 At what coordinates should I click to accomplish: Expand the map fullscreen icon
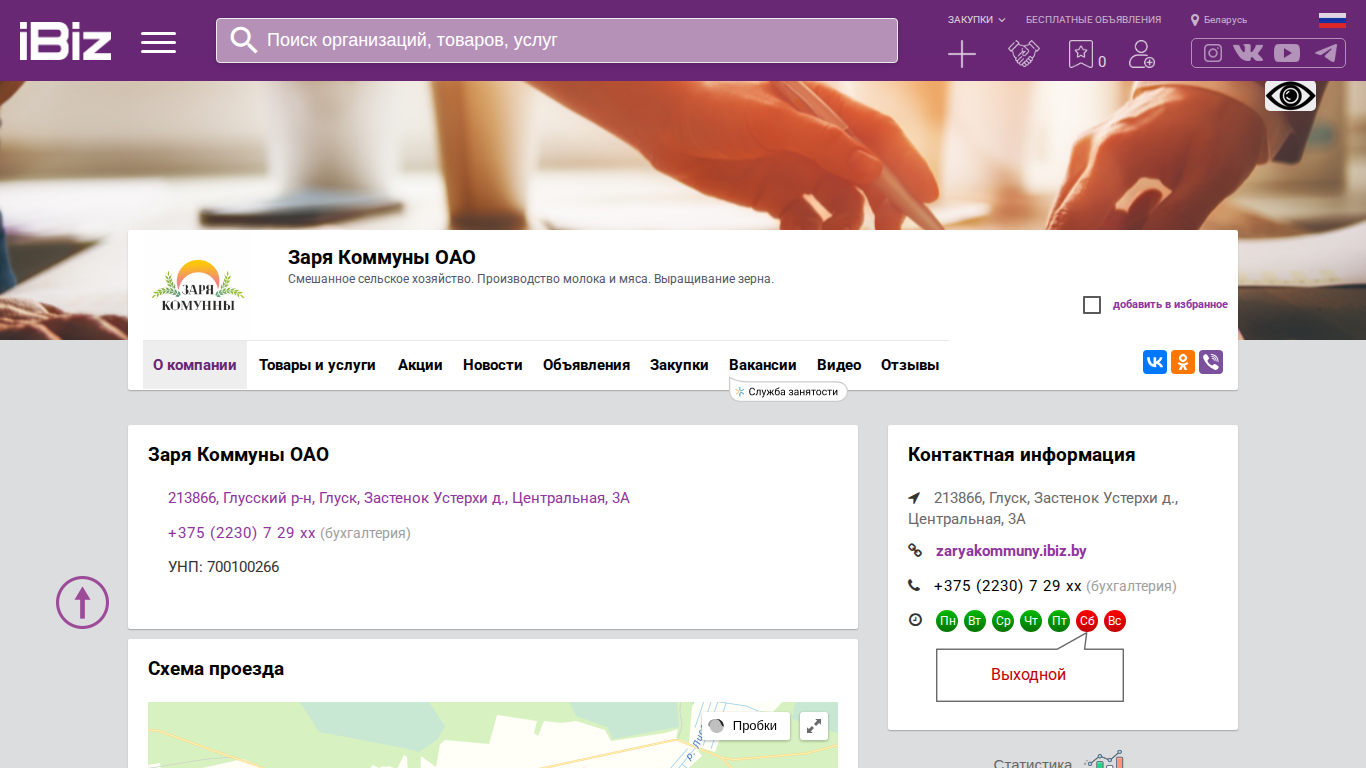815,726
